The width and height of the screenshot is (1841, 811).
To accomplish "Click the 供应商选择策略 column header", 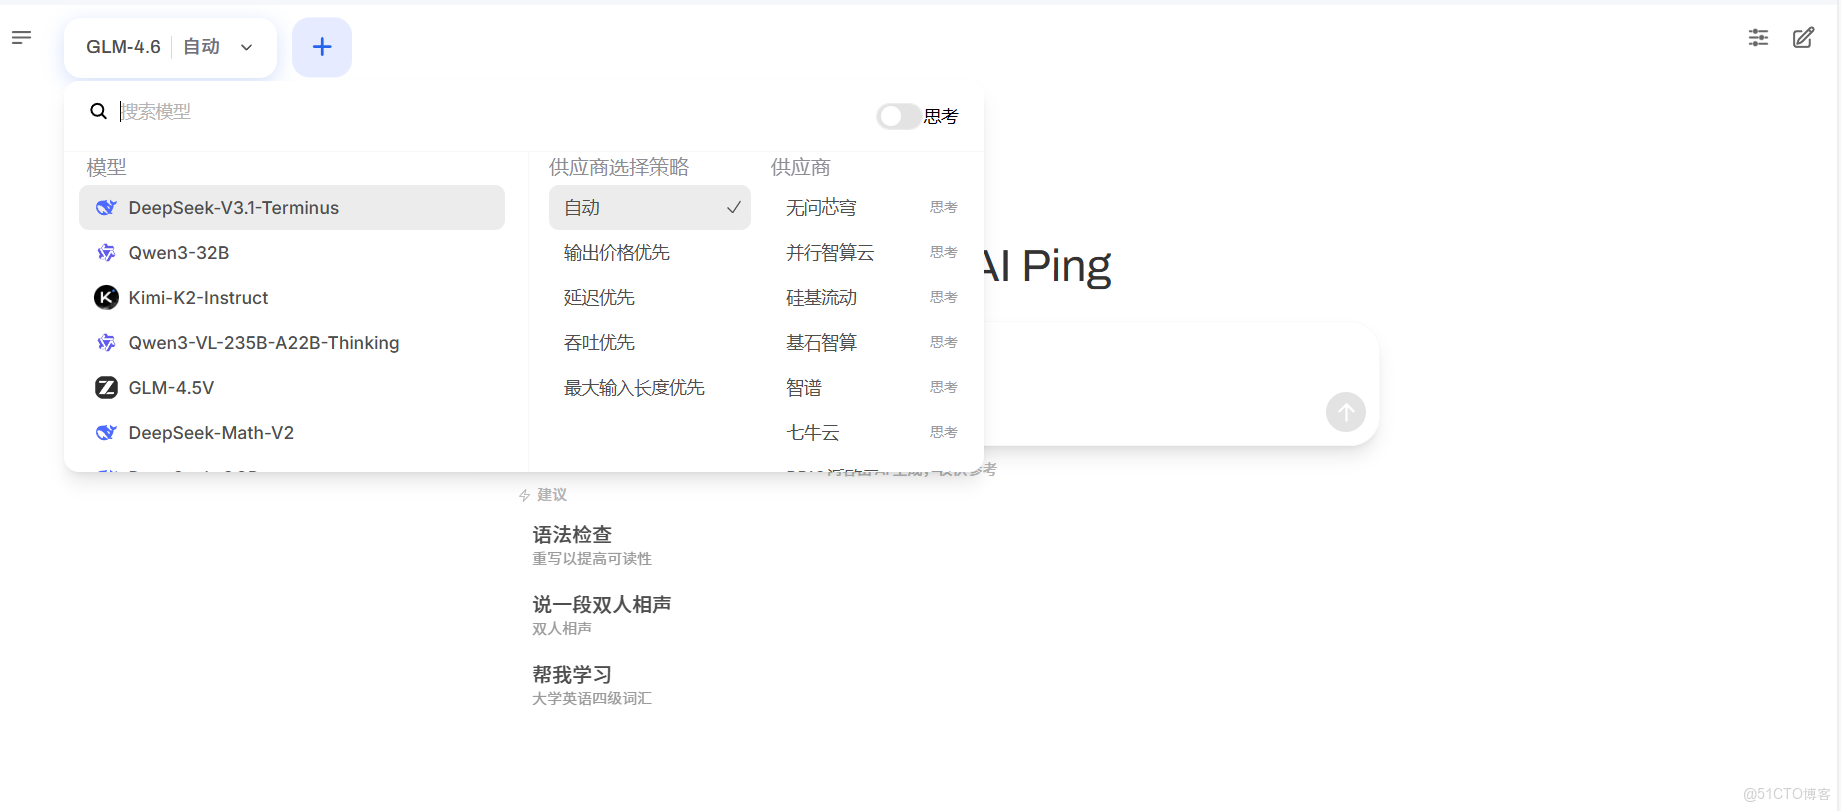I will click(x=619, y=167).
